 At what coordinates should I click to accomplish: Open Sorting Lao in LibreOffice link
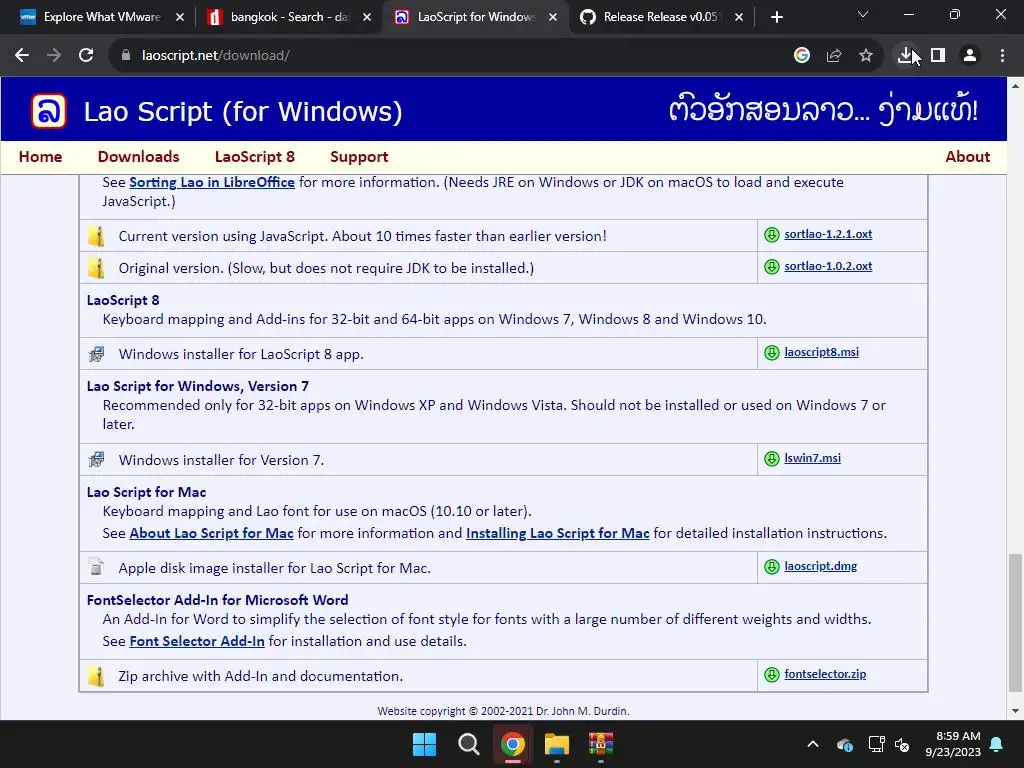pos(212,182)
